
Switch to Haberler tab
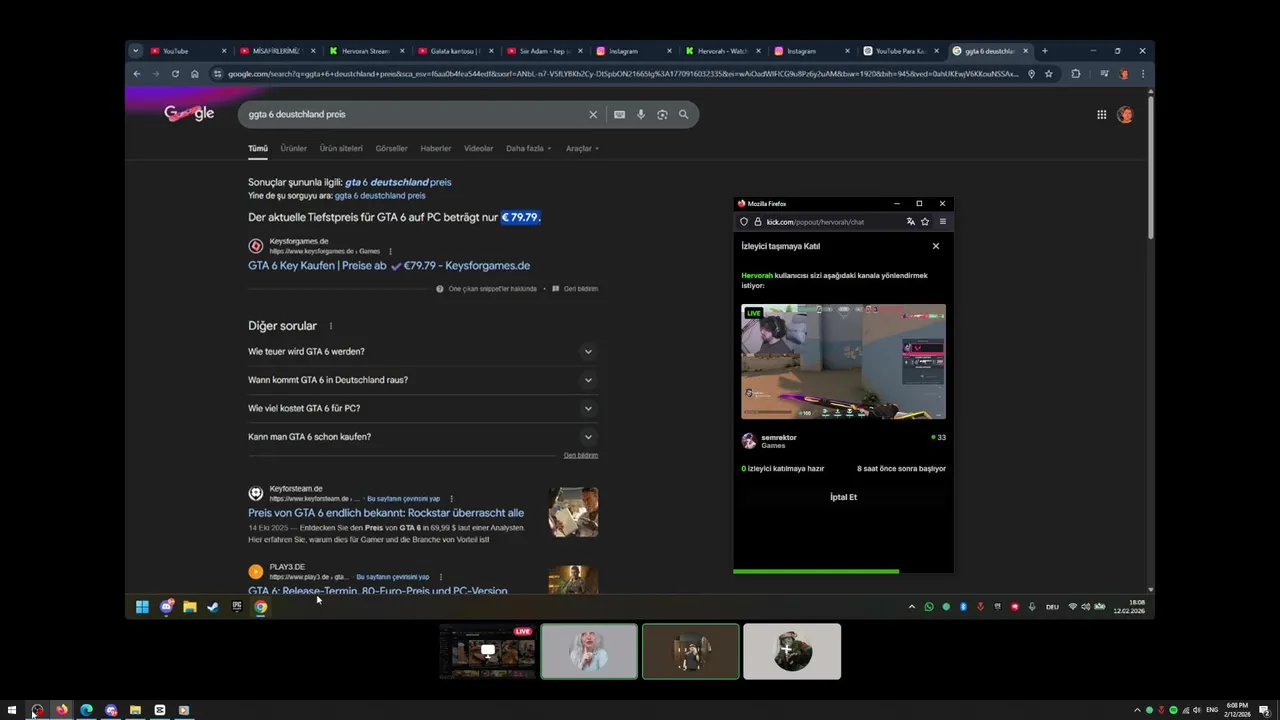click(x=436, y=148)
